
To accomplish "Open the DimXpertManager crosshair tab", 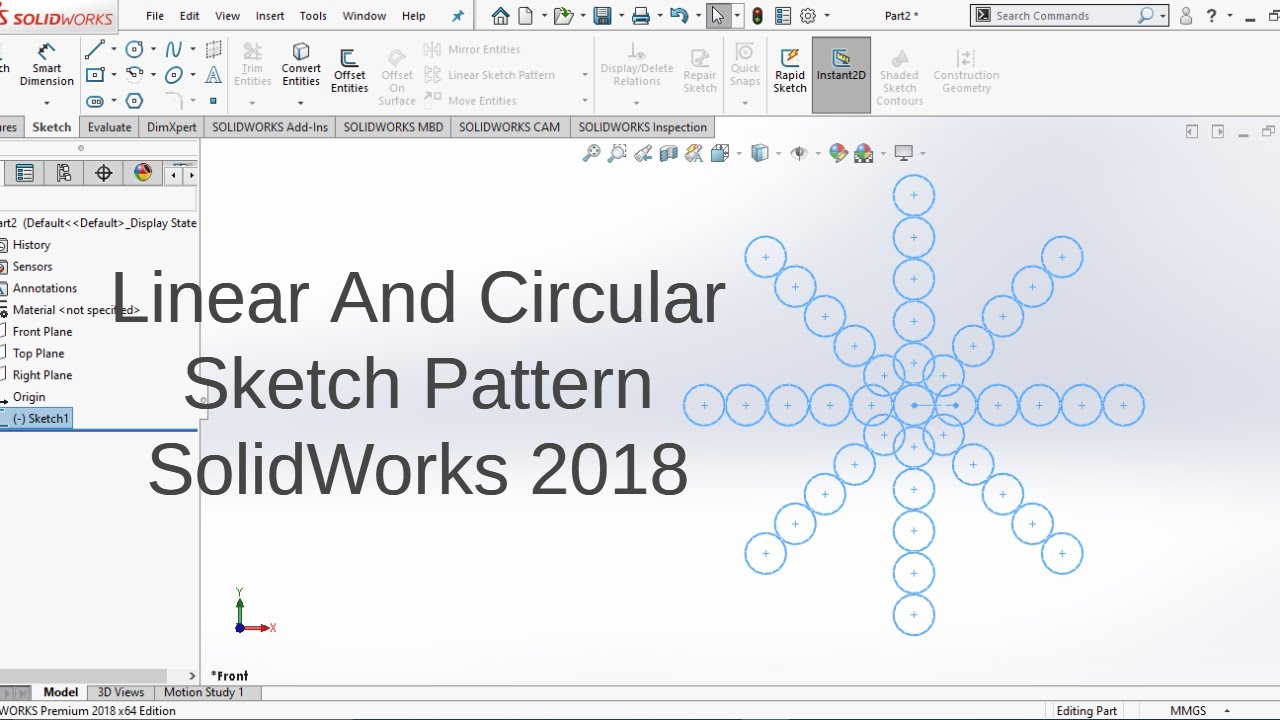I will [x=103, y=174].
